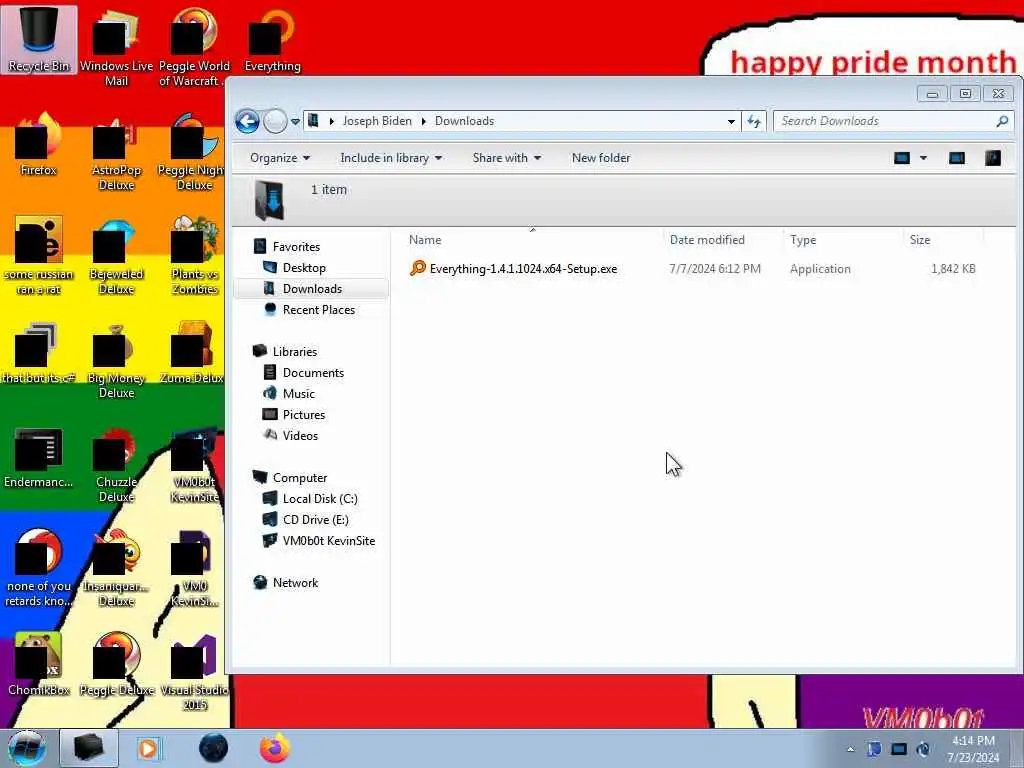
Task: Select Favorites in navigation pane
Action: (x=296, y=247)
